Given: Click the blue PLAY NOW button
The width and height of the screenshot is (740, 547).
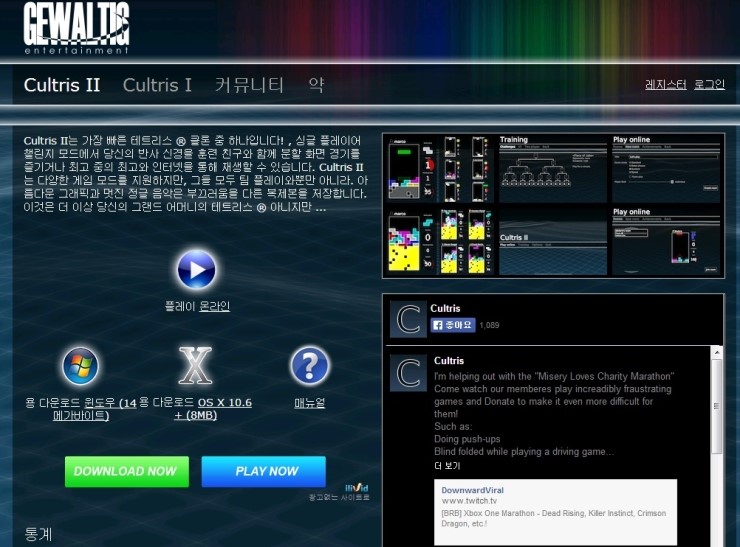Looking at the screenshot, I should pyautogui.click(x=264, y=471).
